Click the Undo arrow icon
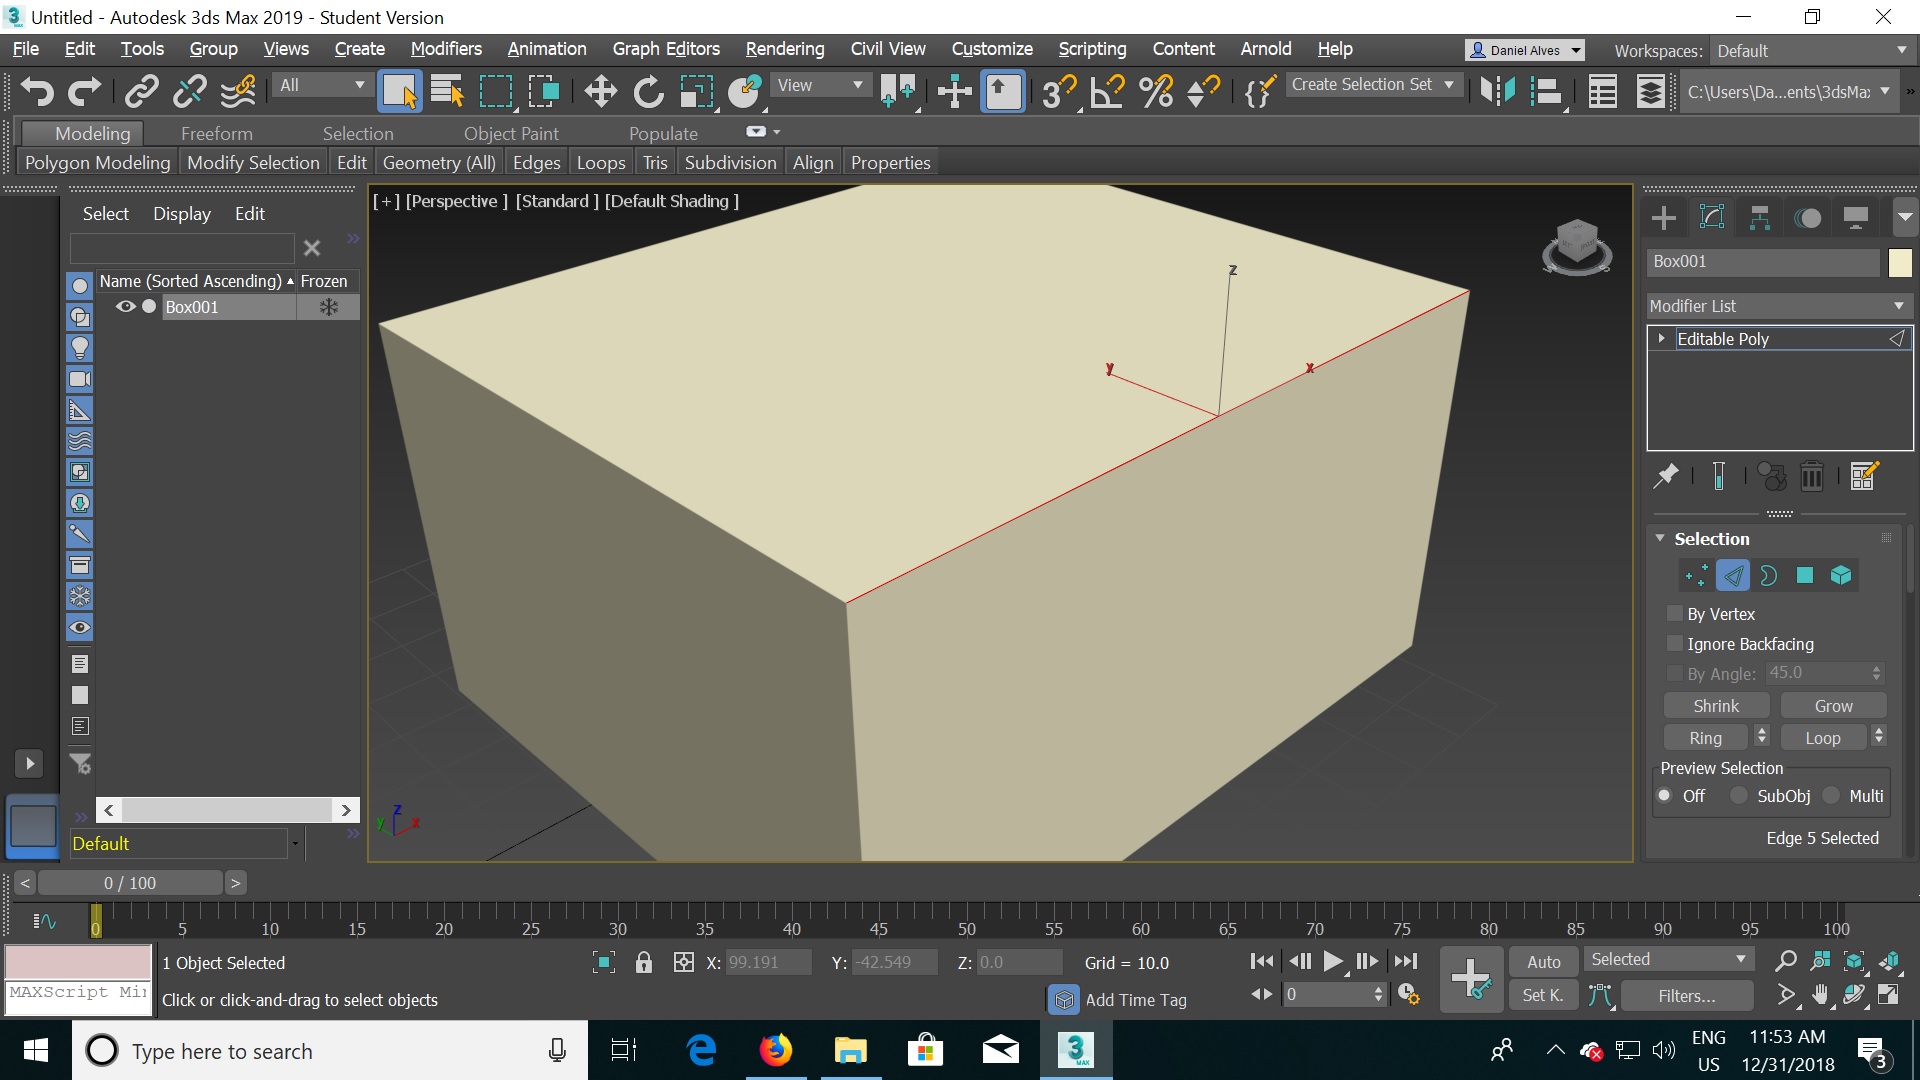Image resolution: width=1920 pixels, height=1080 pixels. point(37,92)
